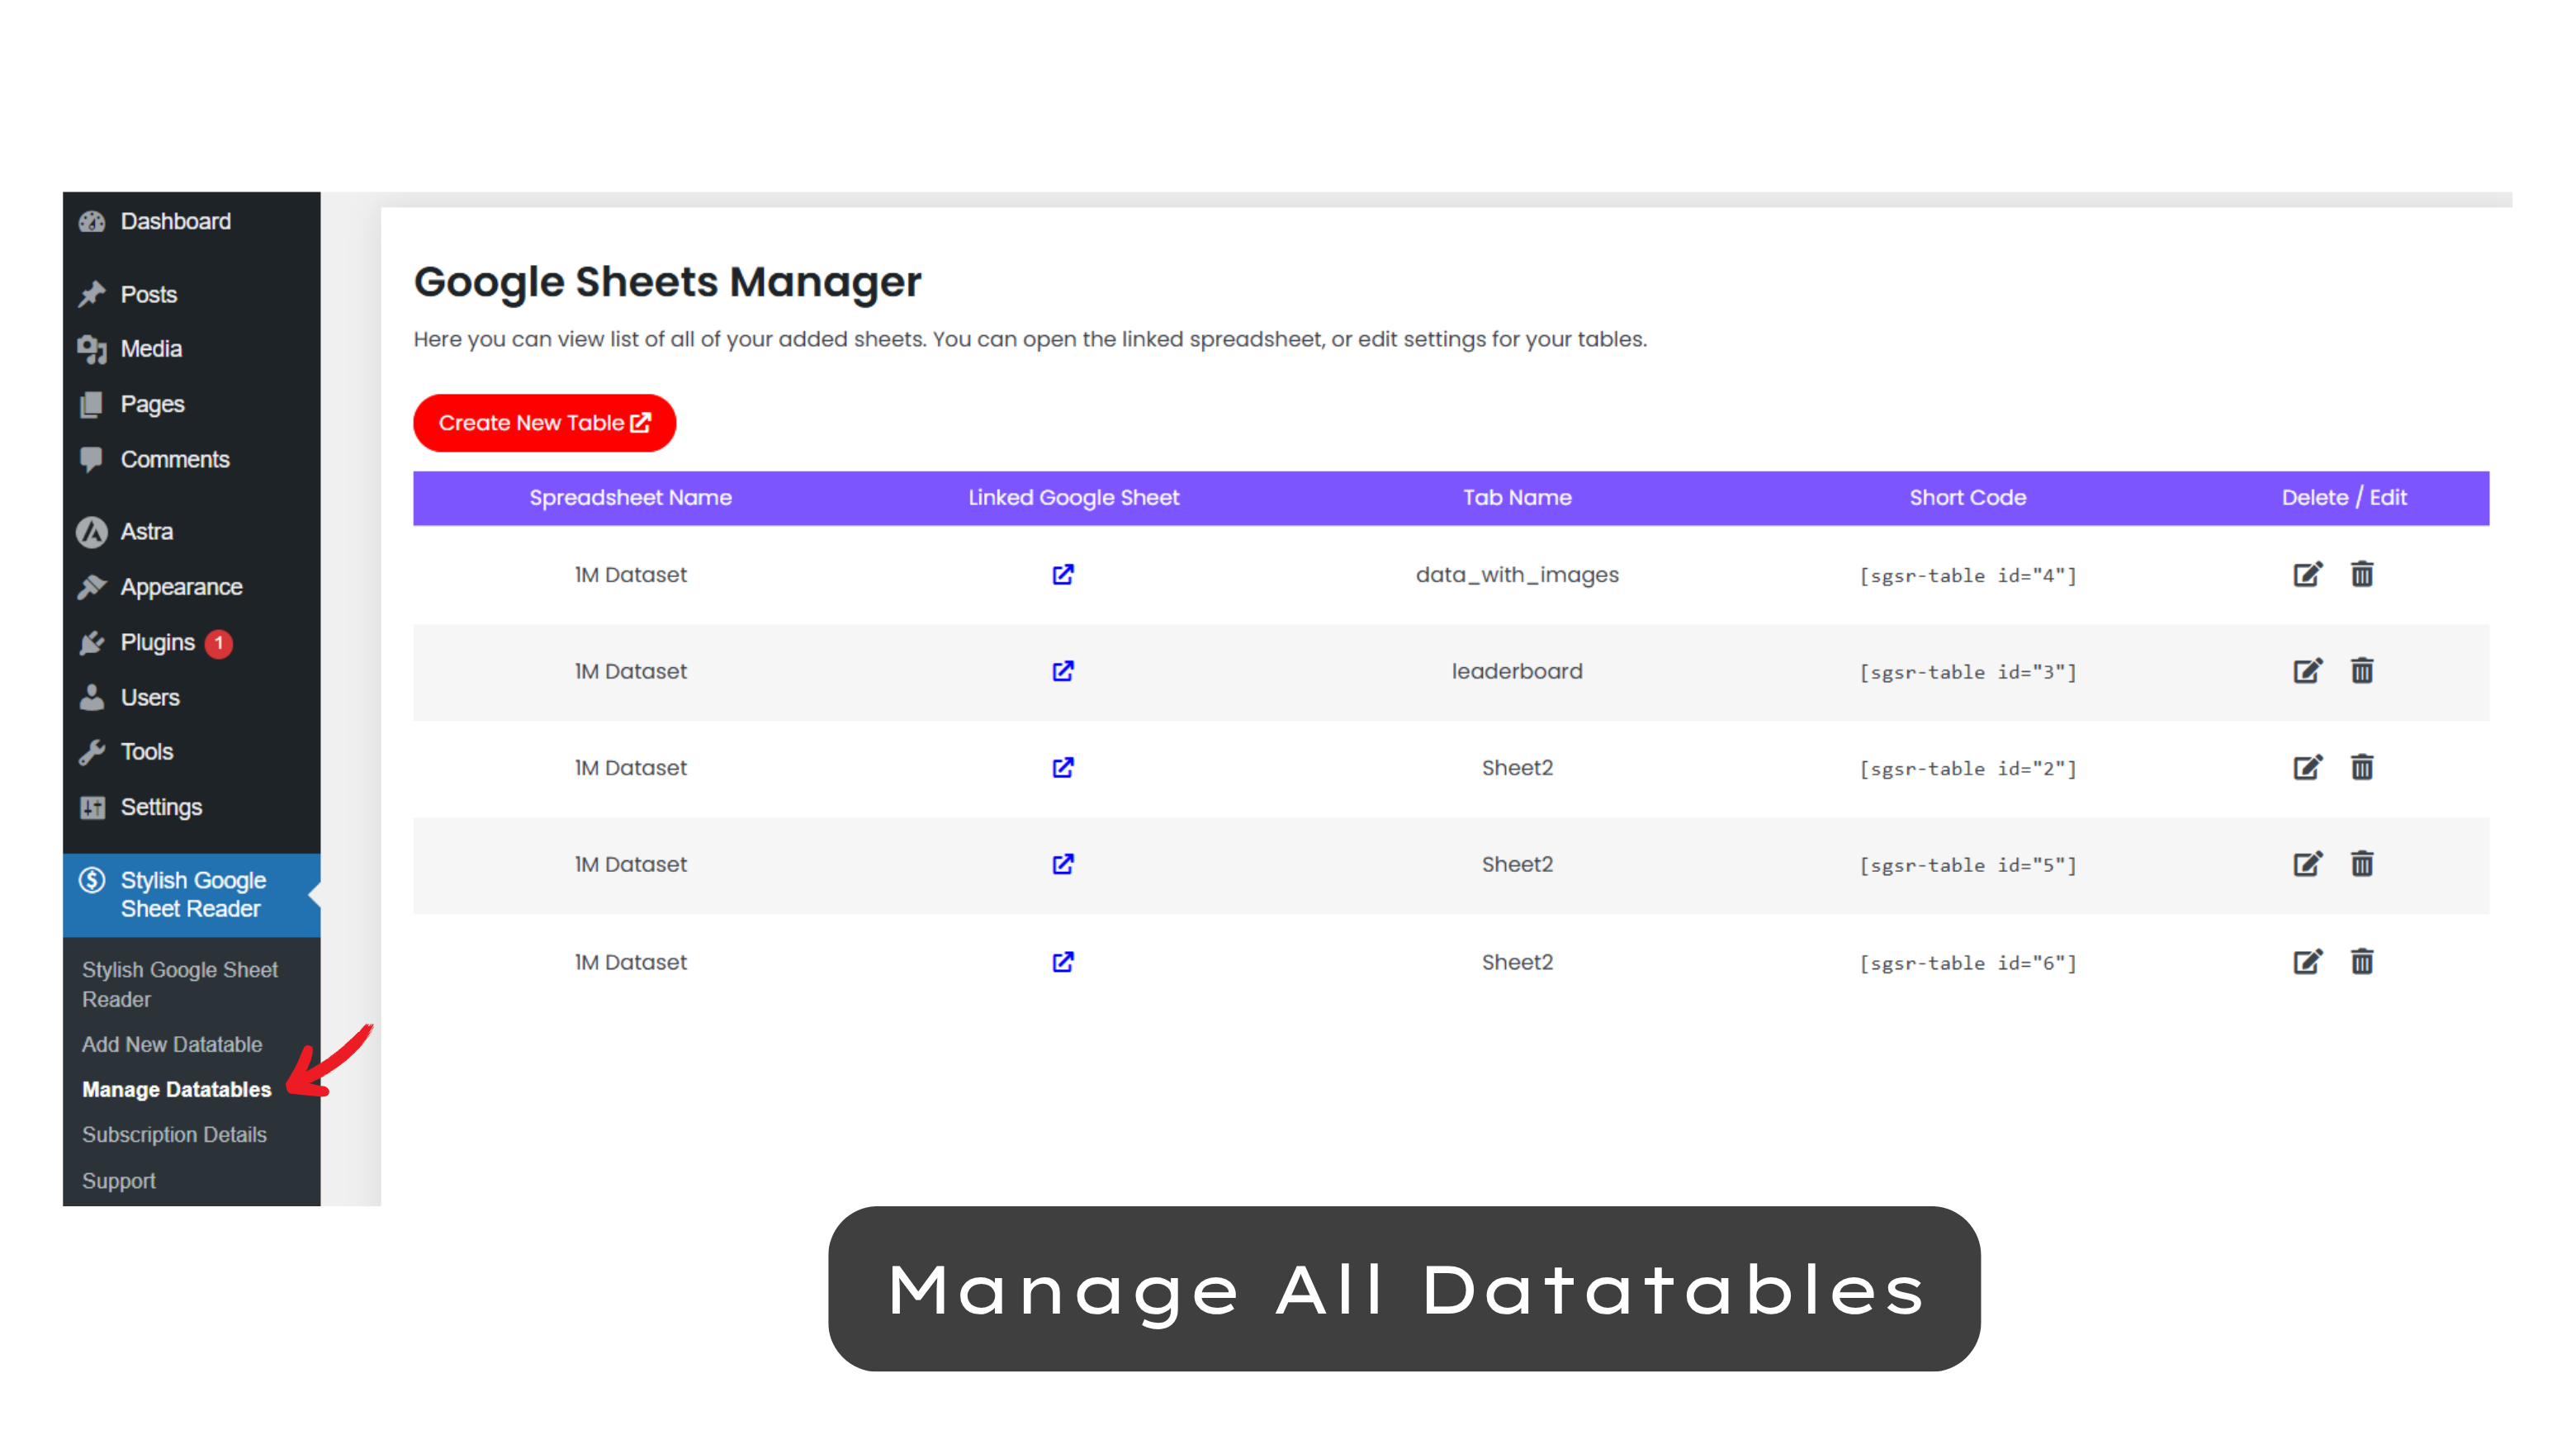Click the Dashboard gauge icon

(92, 222)
